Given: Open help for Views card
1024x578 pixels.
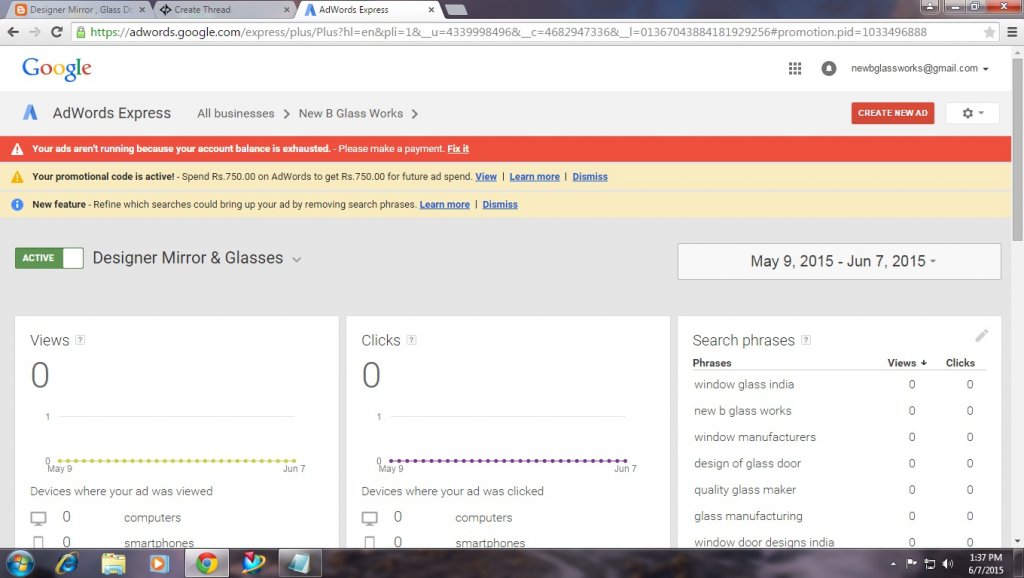Looking at the screenshot, I should tap(80, 340).
